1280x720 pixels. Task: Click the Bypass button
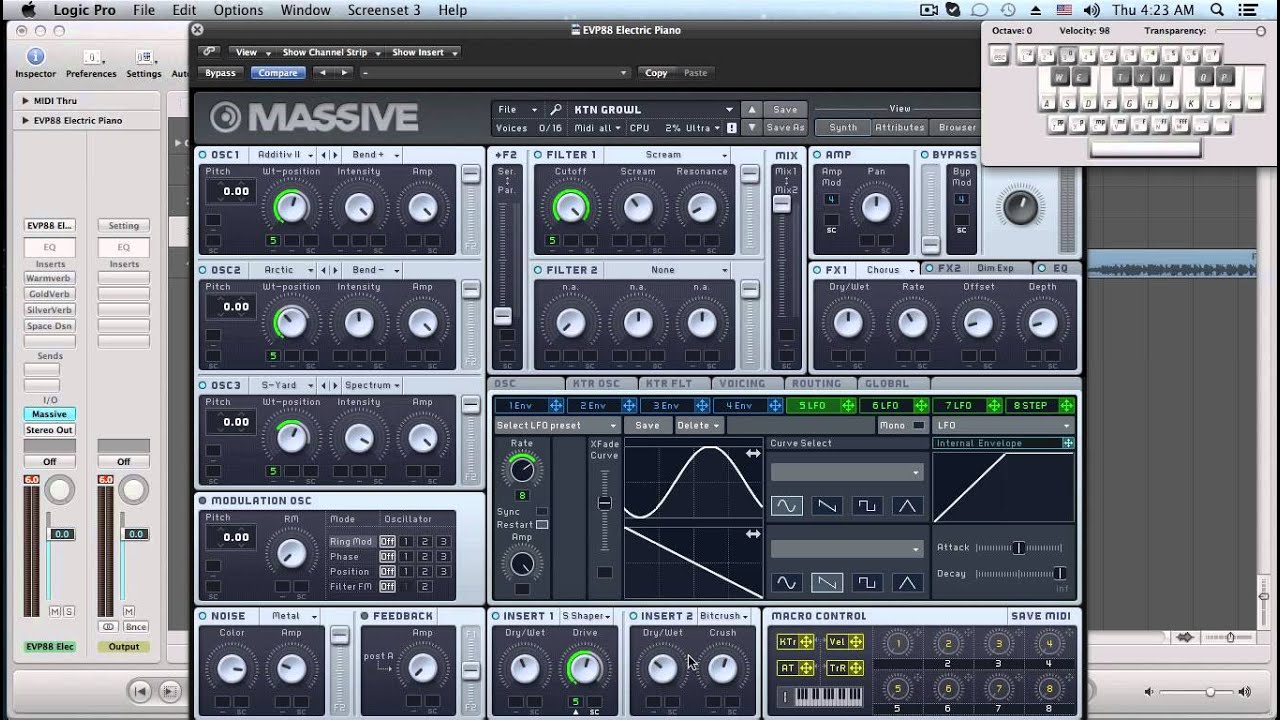(x=220, y=73)
